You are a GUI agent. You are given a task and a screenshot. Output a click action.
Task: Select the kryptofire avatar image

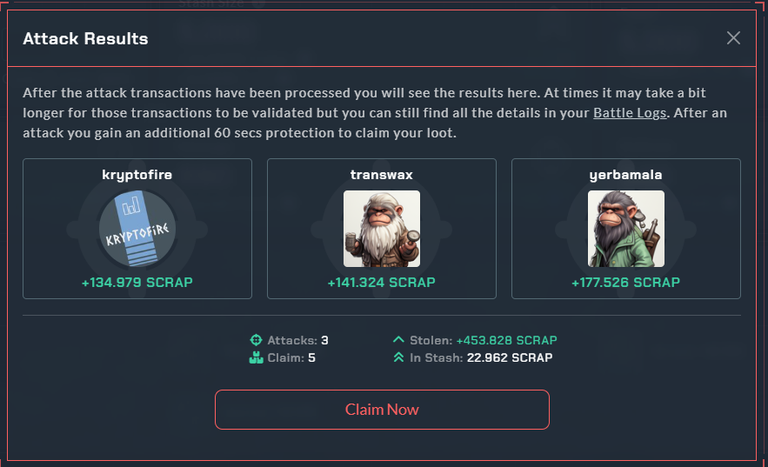click(137, 228)
